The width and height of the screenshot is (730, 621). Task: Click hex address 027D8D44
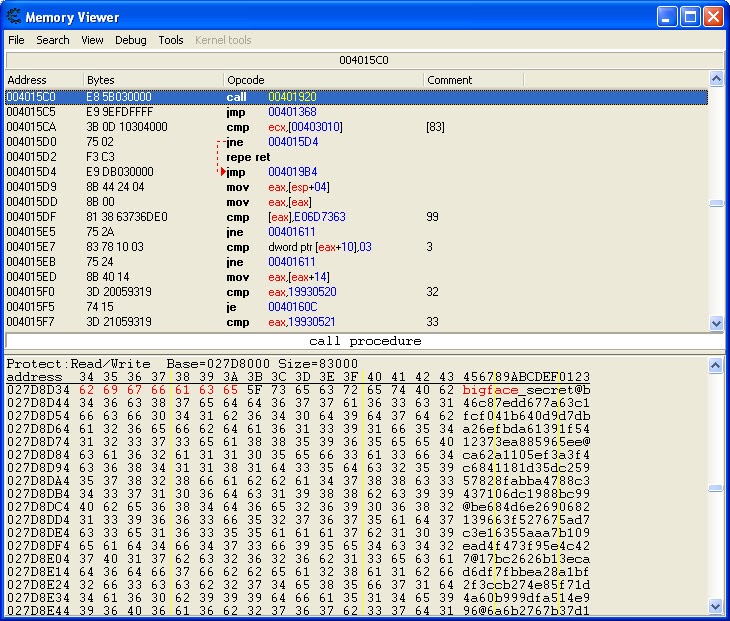point(38,403)
